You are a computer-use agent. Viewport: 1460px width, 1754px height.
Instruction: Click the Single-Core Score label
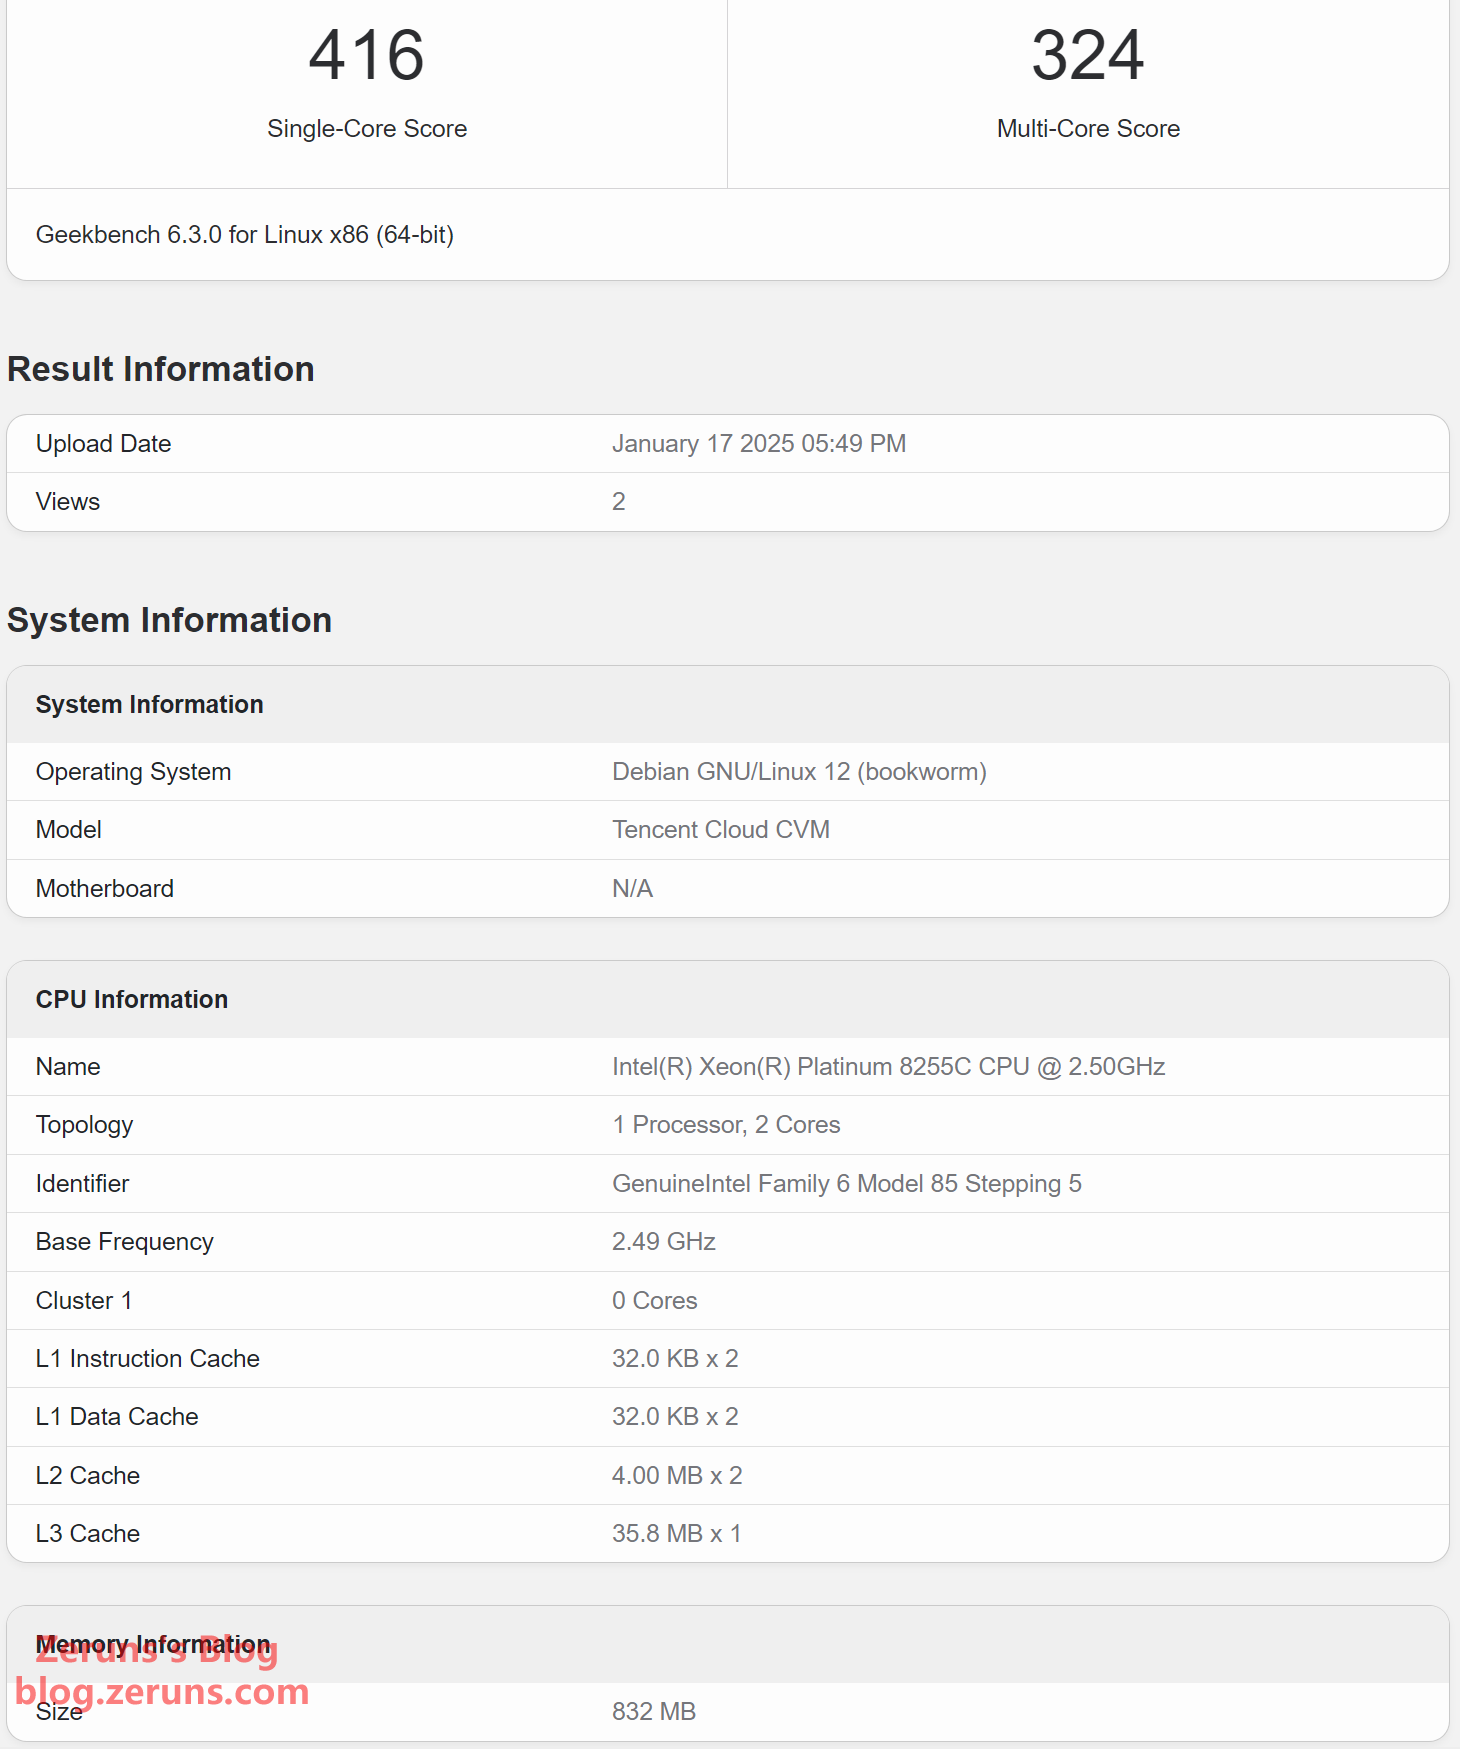tap(366, 129)
